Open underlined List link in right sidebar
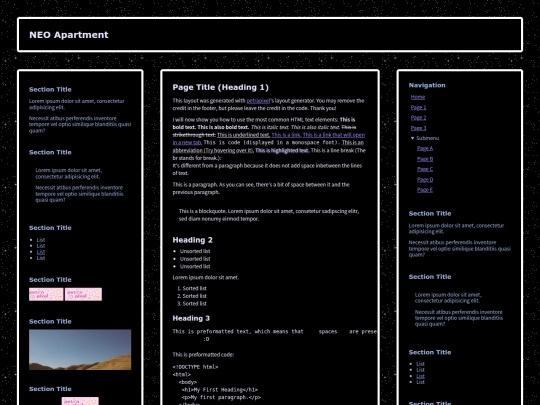Viewport: 540px width, 405px height. pyautogui.click(x=420, y=376)
